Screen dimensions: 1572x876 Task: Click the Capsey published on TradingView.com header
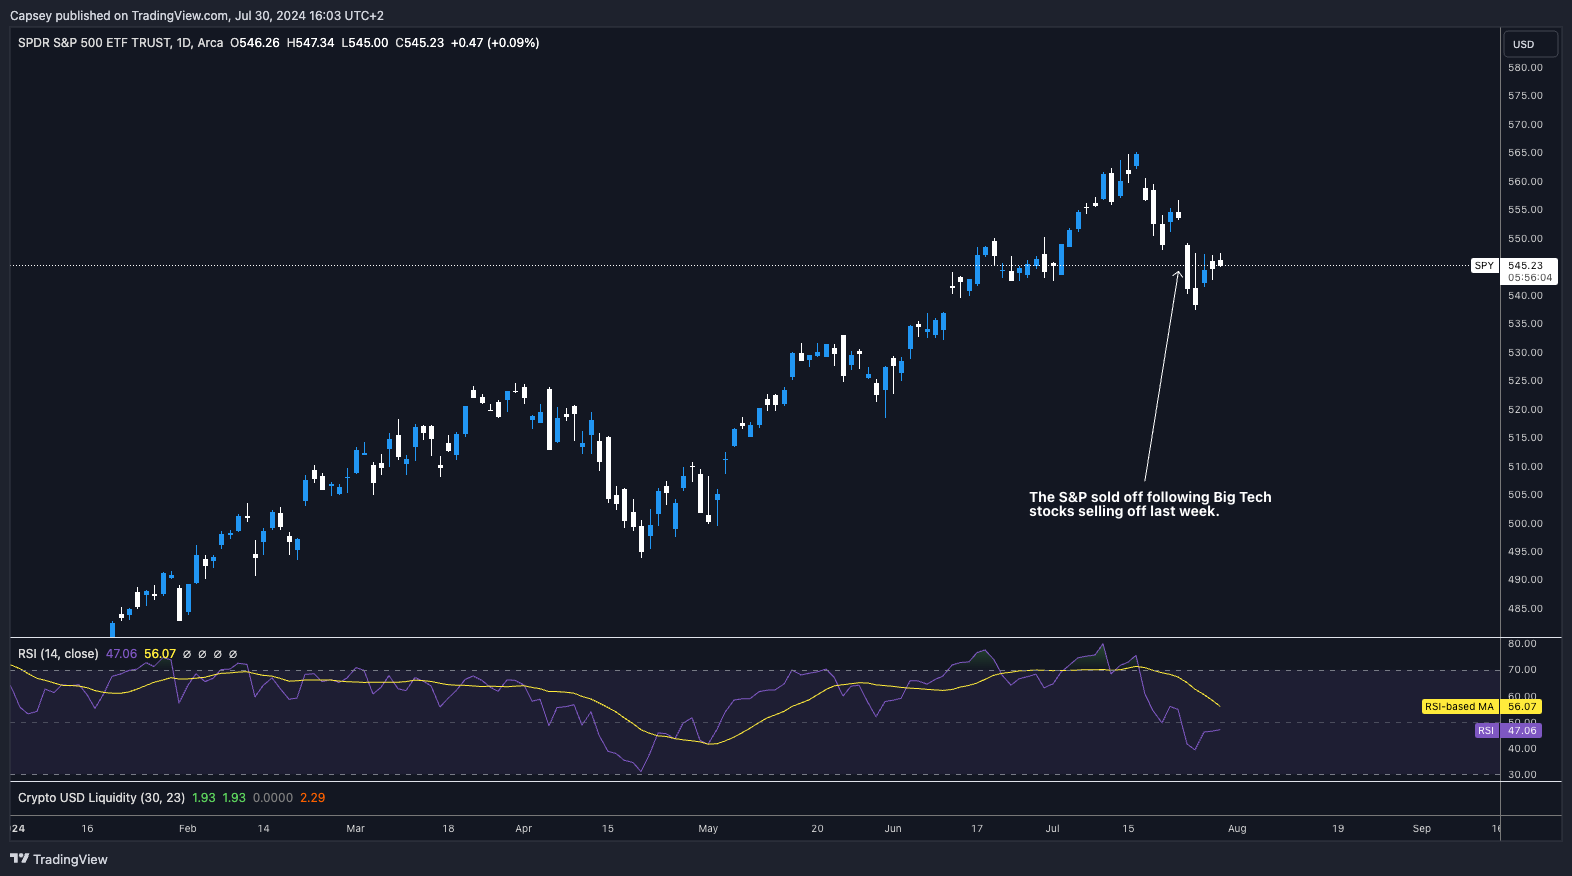197,16
